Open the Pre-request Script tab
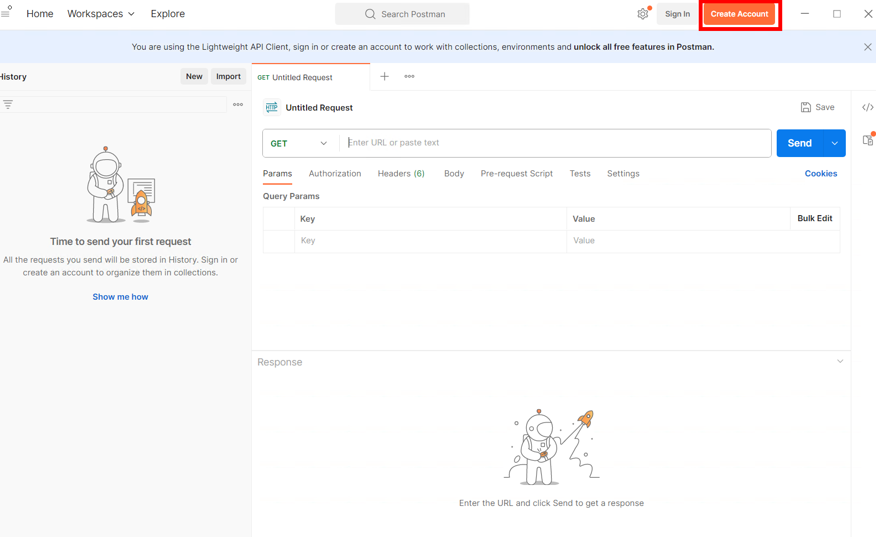 pyautogui.click(x=517, y=174)
